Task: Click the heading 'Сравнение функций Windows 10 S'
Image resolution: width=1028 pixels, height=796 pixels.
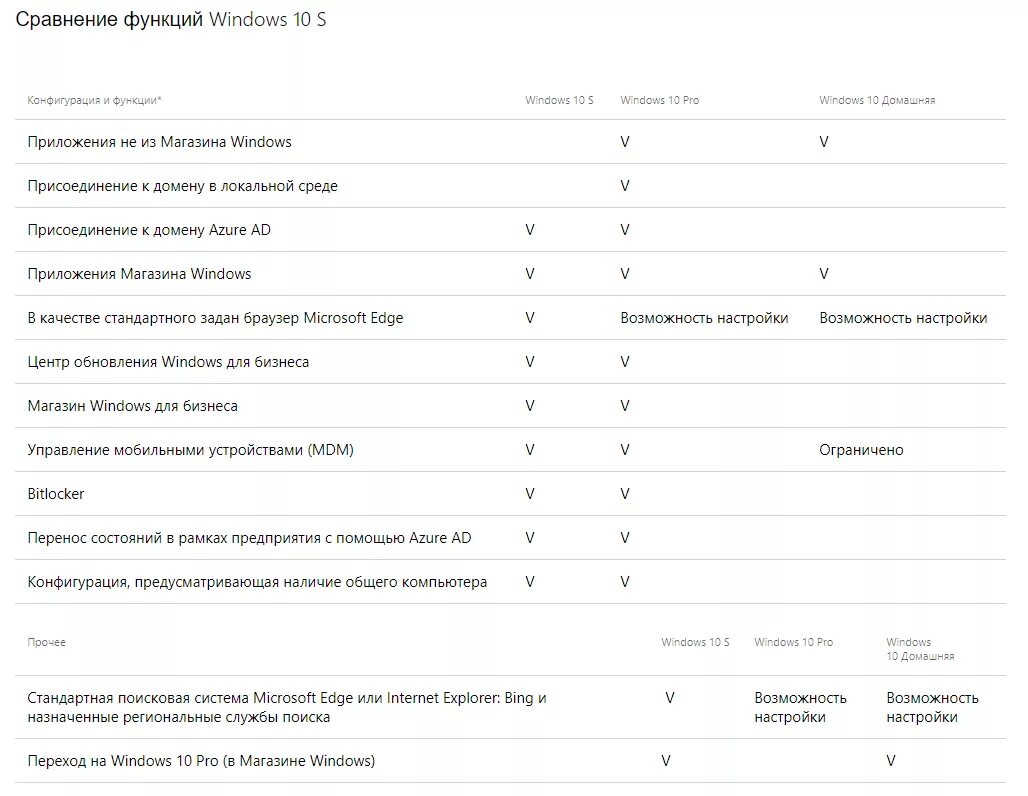Action: [x=170, y=20]
